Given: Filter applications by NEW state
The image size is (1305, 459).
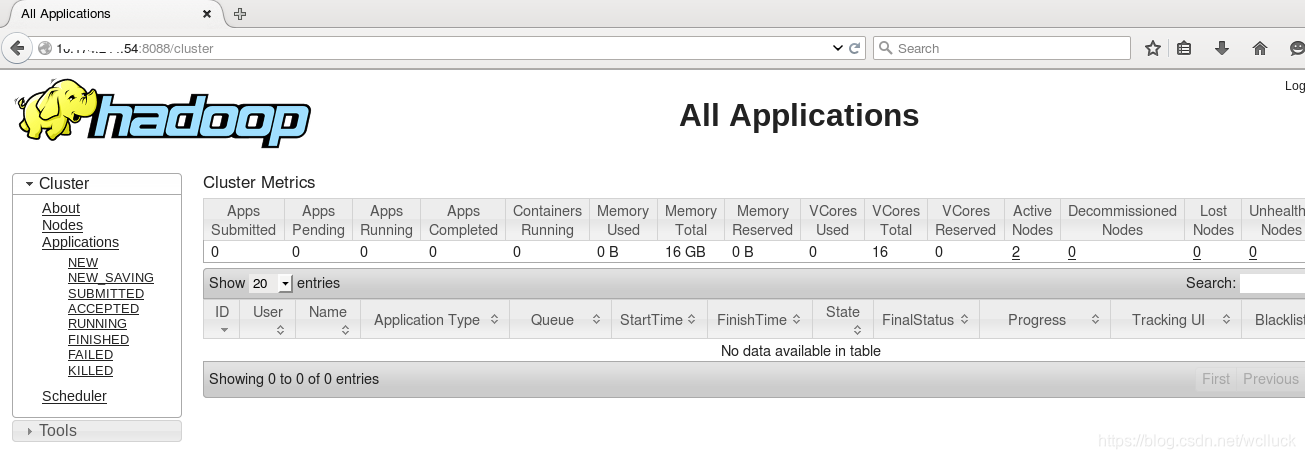Looking at the screenshot, I should pos(83,263).
